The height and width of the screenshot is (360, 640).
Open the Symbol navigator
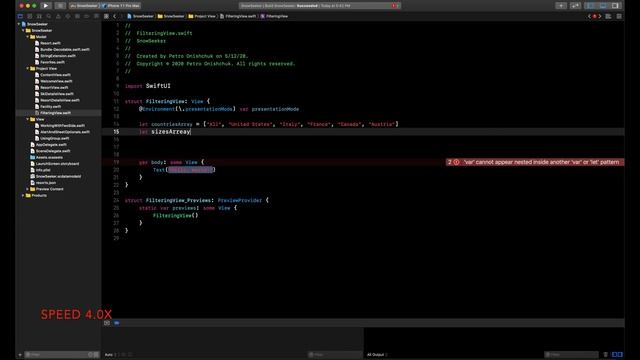coord(39,16)
